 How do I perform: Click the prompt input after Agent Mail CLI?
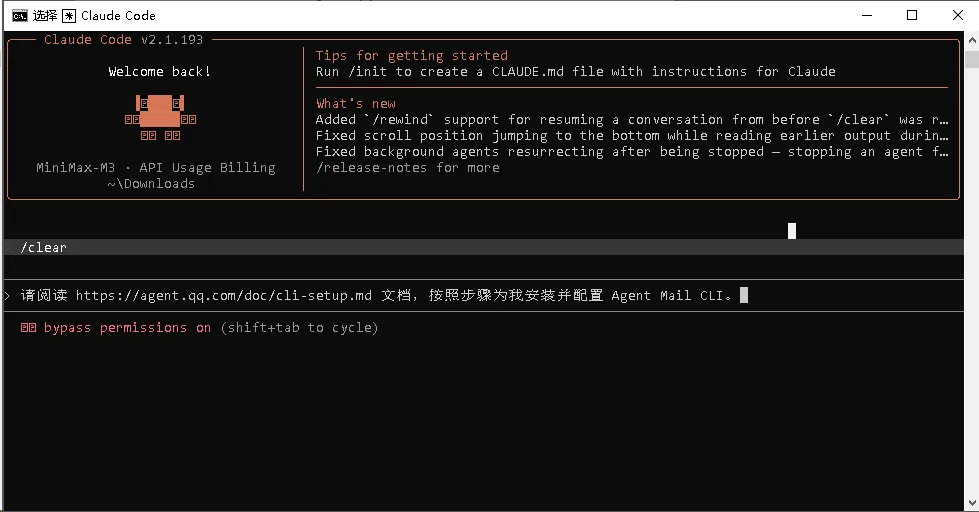(744, 295)
